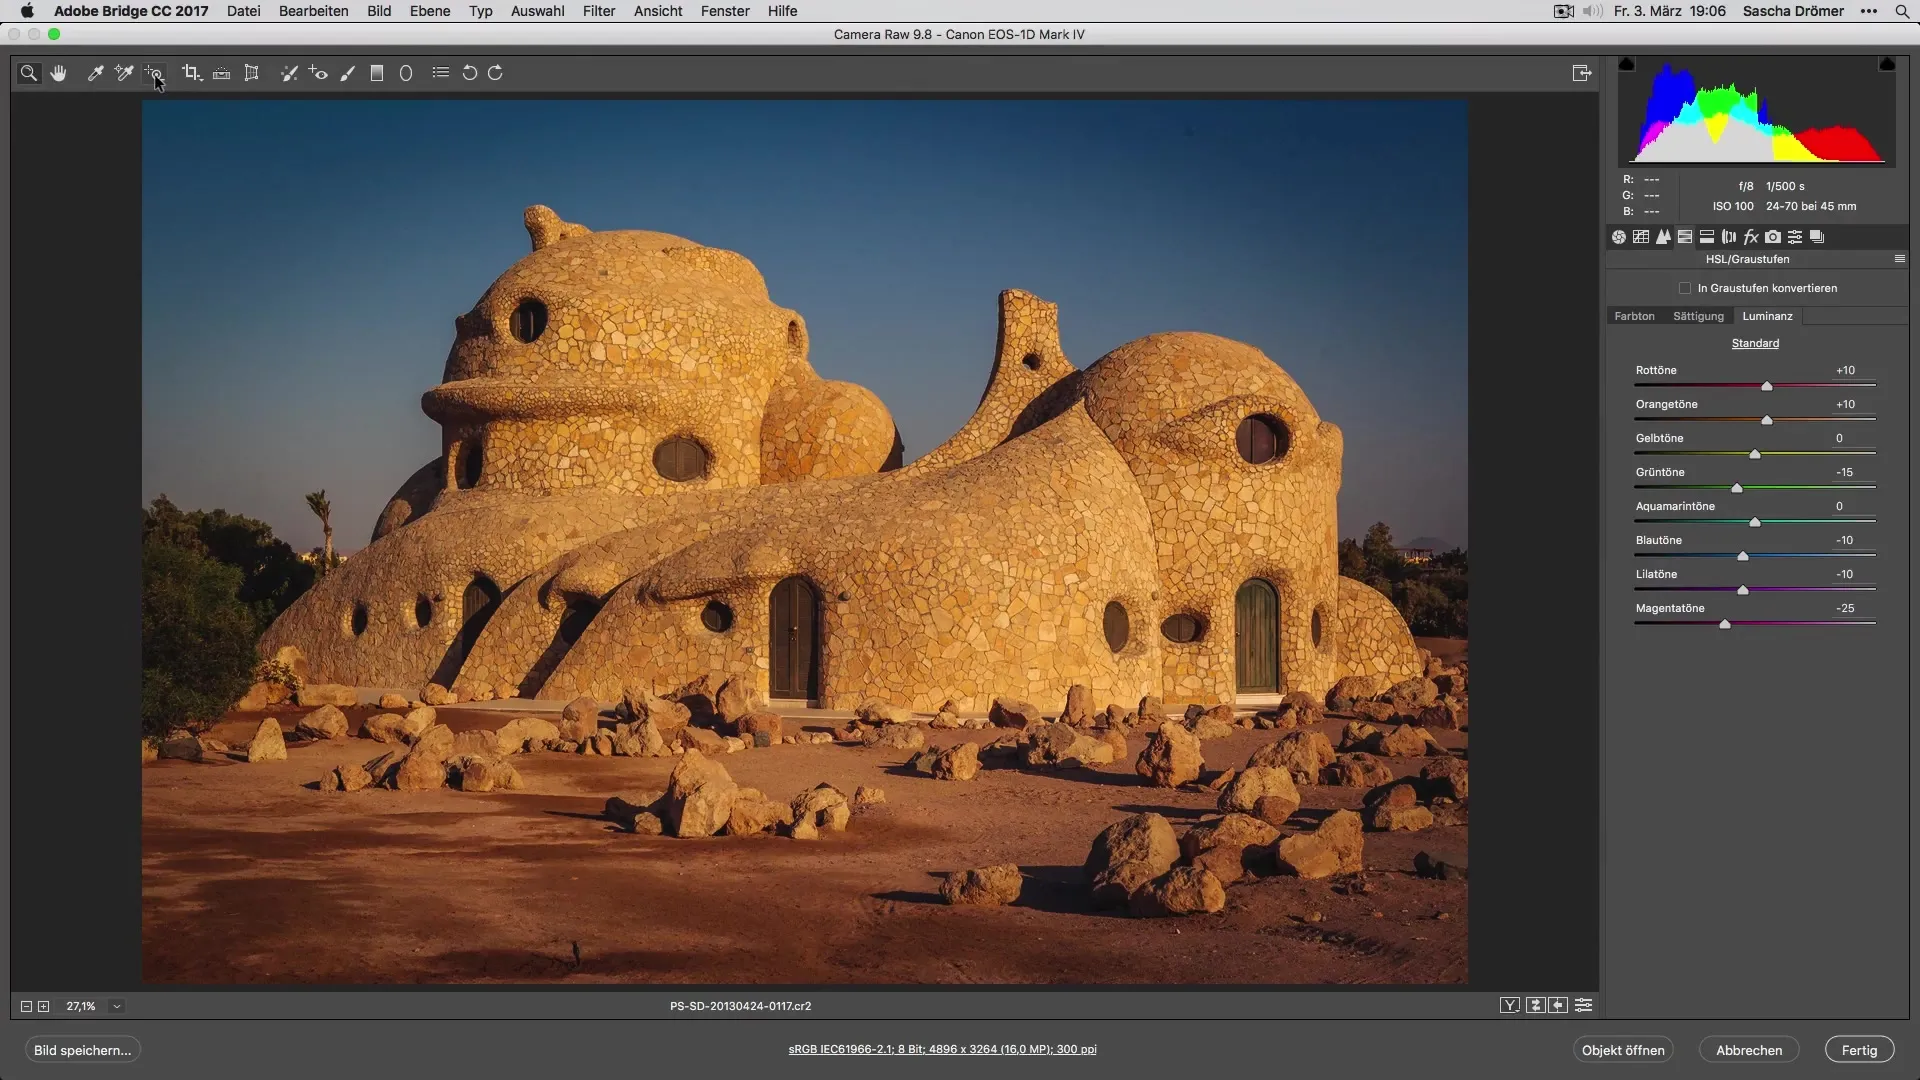Switch to Farbton tab
1920x1080 pixels.
click(x=1634, y=316)
